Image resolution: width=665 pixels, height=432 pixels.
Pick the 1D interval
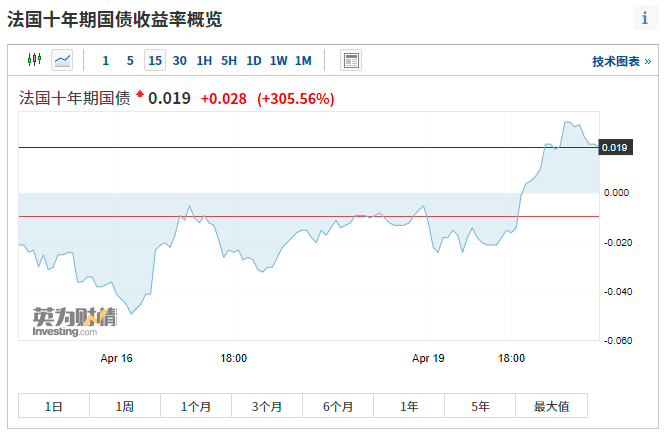(254, 60)
